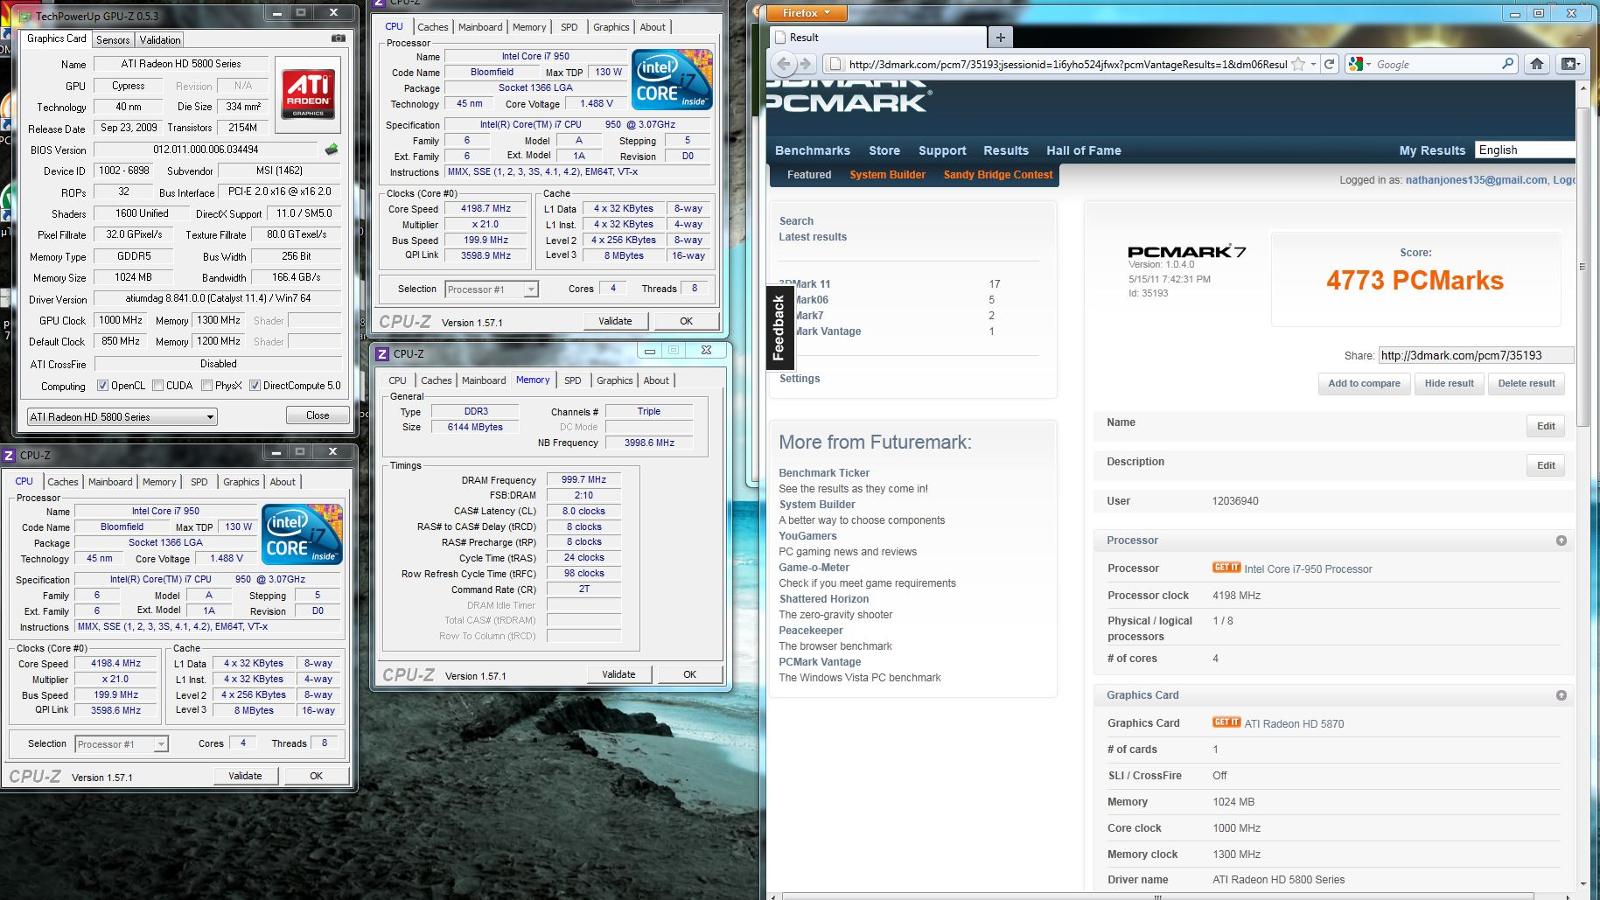This screenshot has width=1600, height=900.
Task: Click the page horizontal scrollbar
Action: coord(1158,896)
